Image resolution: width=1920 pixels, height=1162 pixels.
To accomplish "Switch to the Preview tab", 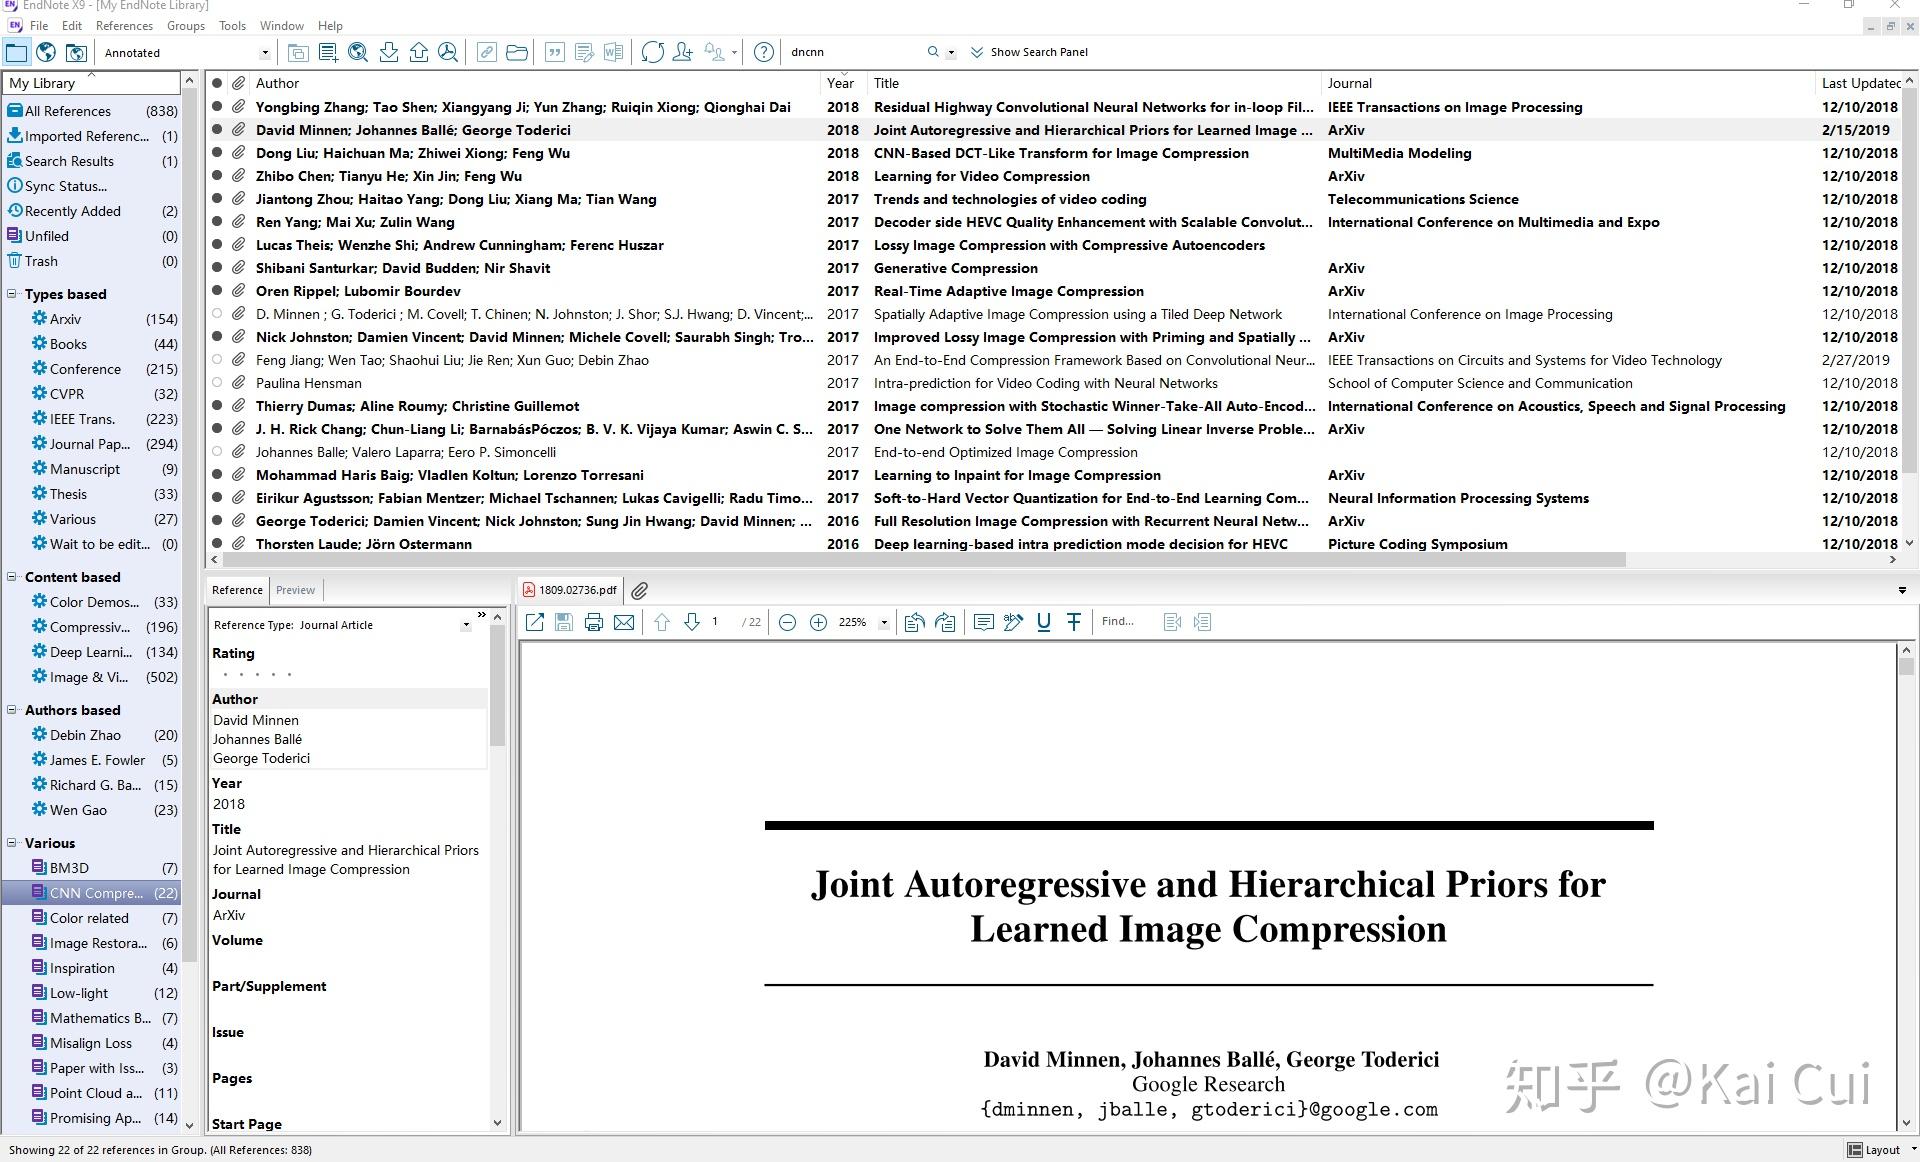I will click(x=295, y=590).
